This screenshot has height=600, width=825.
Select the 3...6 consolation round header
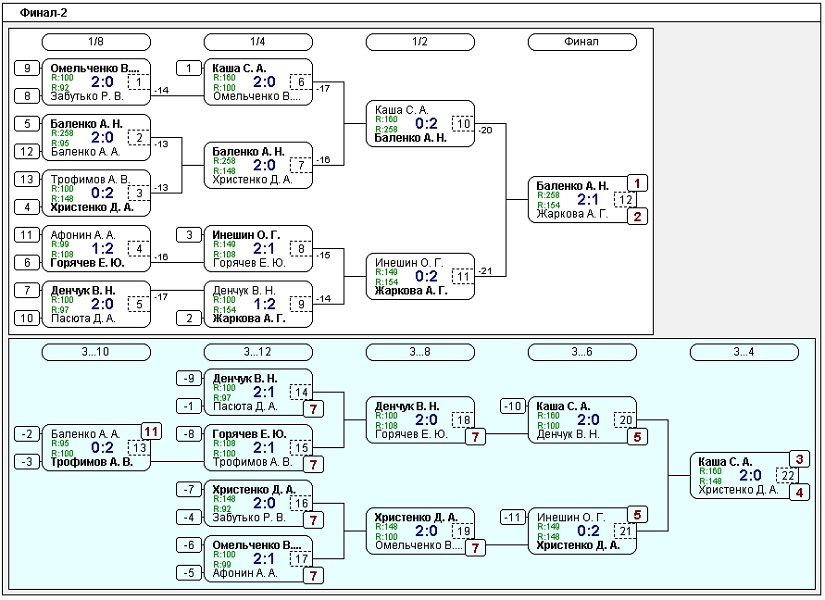click(582, 352)
